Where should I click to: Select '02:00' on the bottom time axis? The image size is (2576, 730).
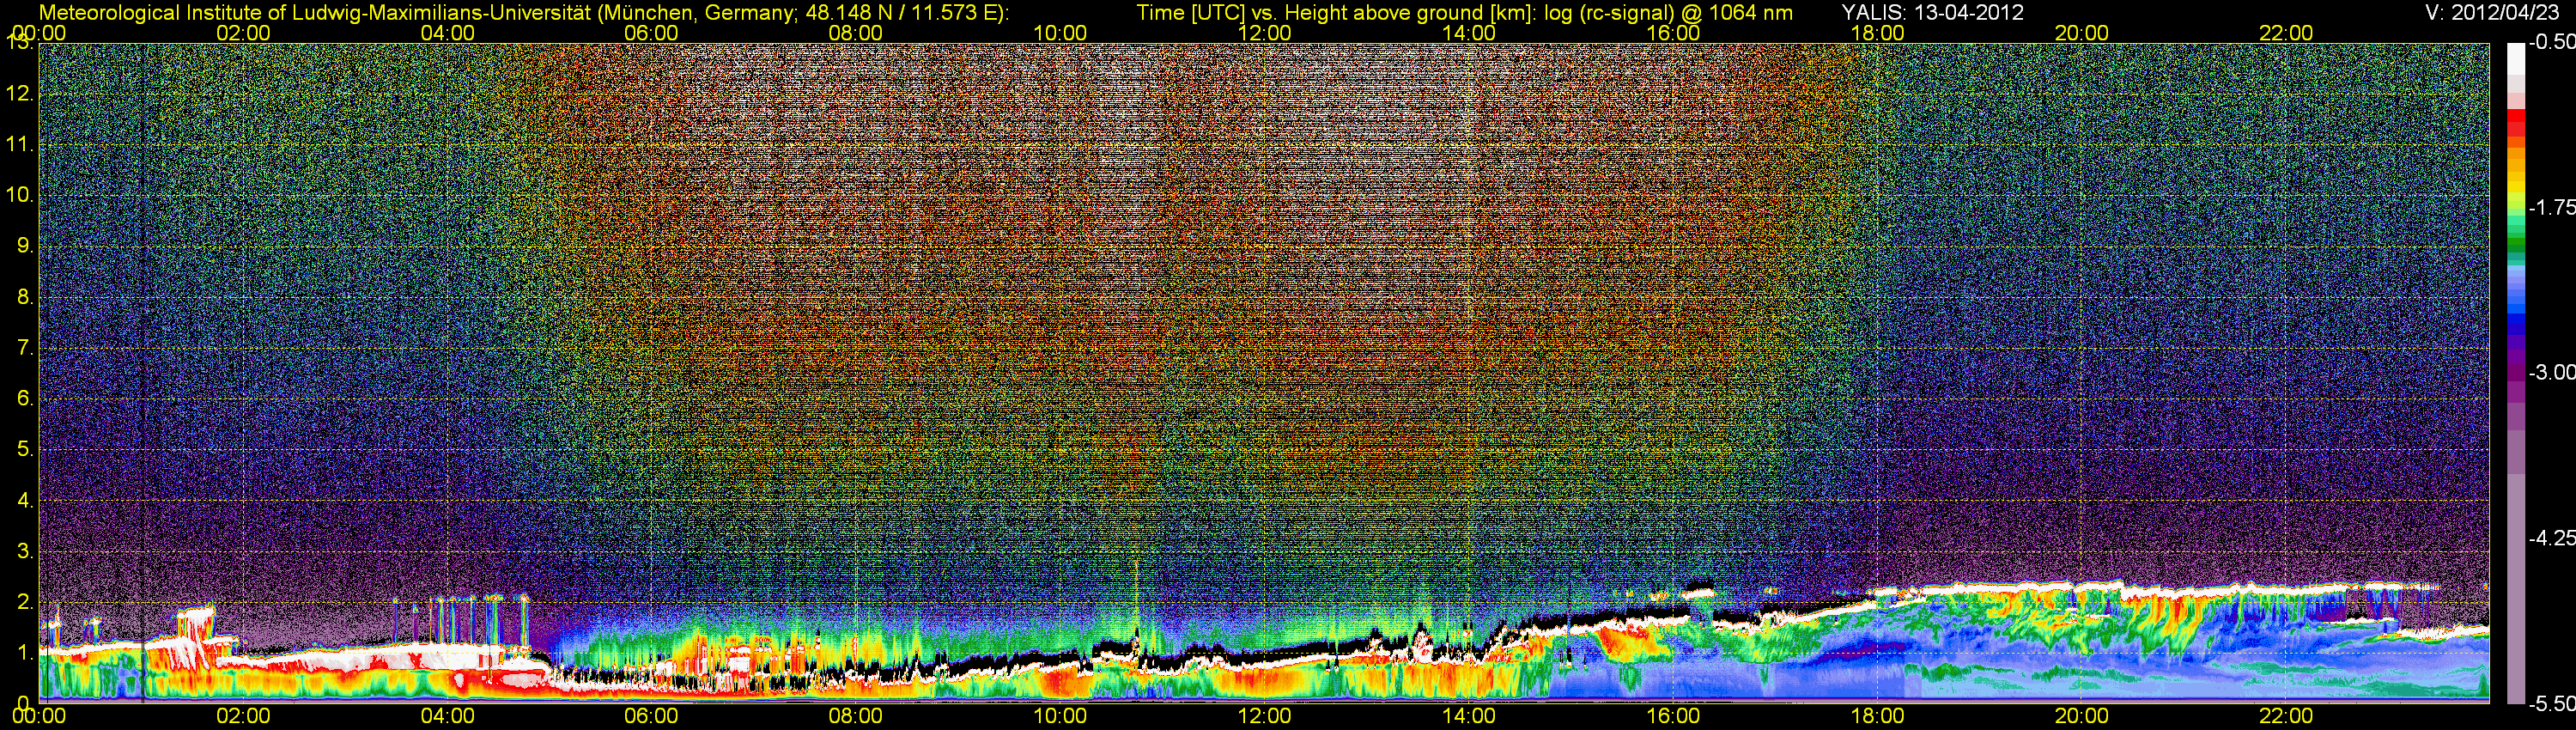(243, 716)
